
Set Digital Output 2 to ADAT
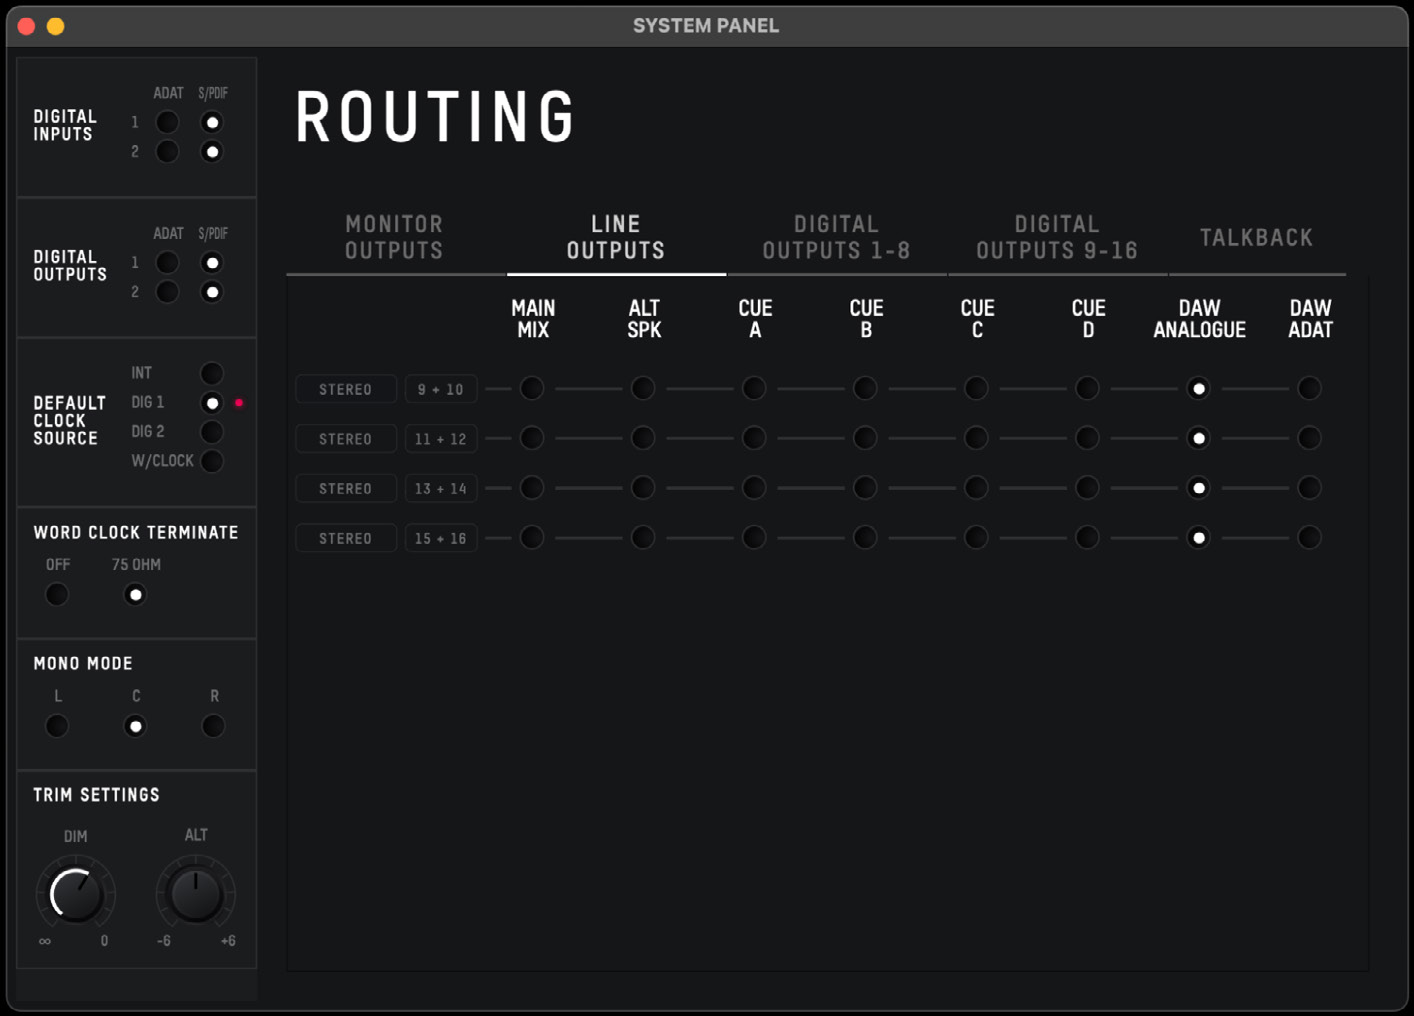coord(168,292)
